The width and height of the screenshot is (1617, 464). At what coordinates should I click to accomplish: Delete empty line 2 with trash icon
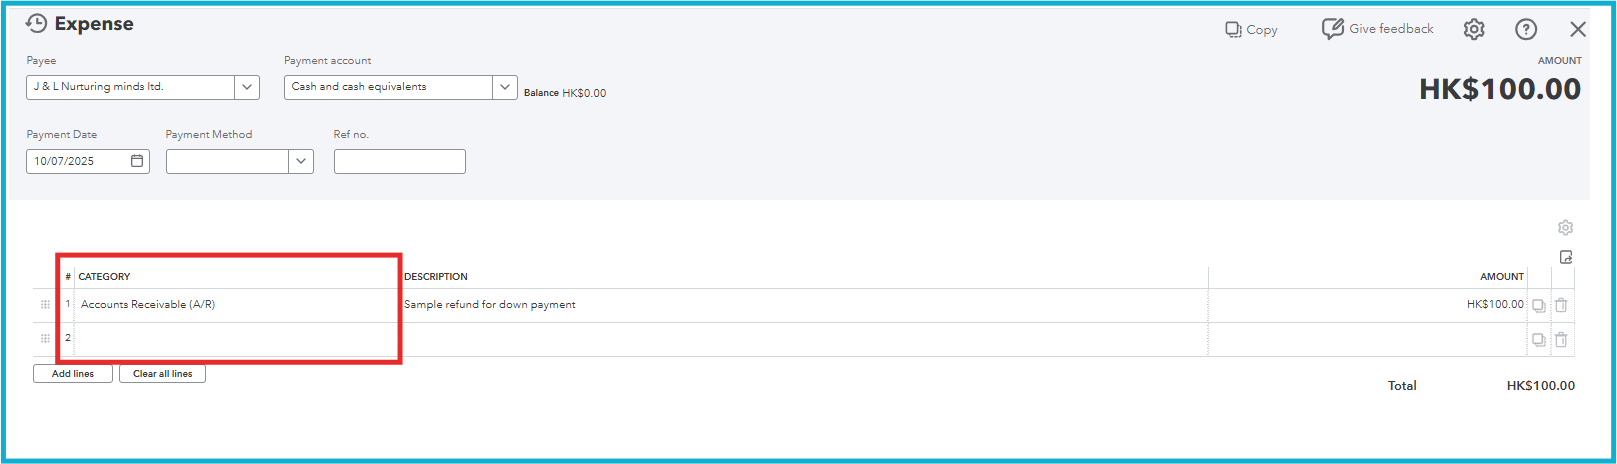coord(1561,340)
